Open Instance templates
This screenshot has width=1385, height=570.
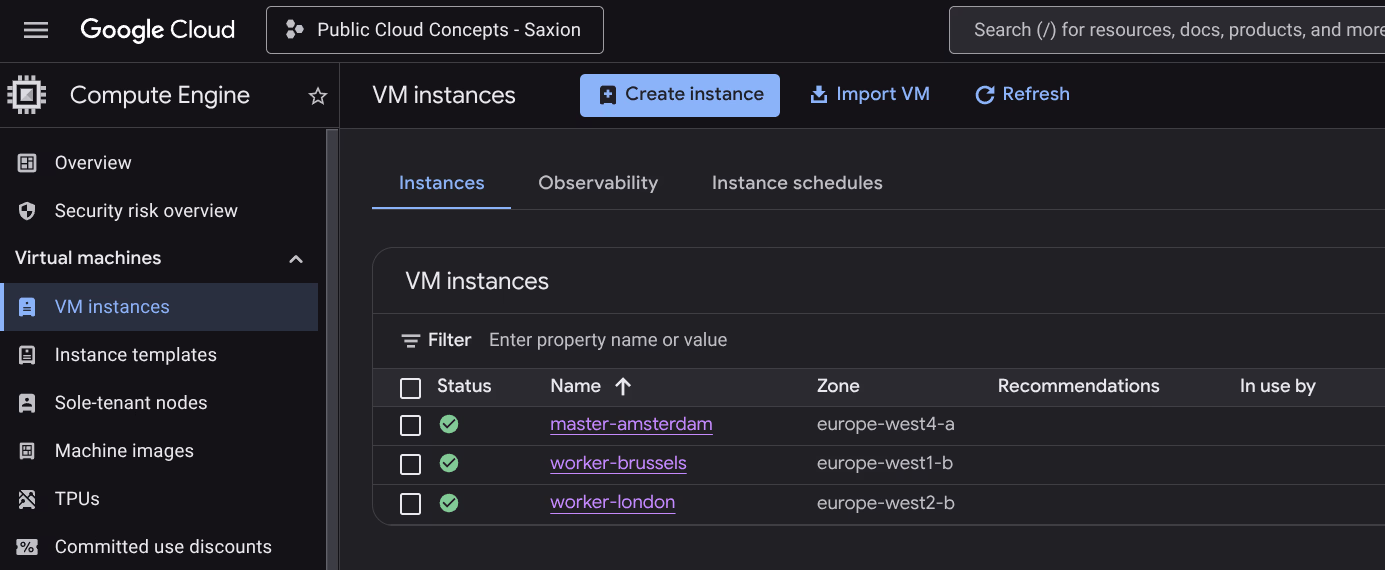[x=135, y=355]
